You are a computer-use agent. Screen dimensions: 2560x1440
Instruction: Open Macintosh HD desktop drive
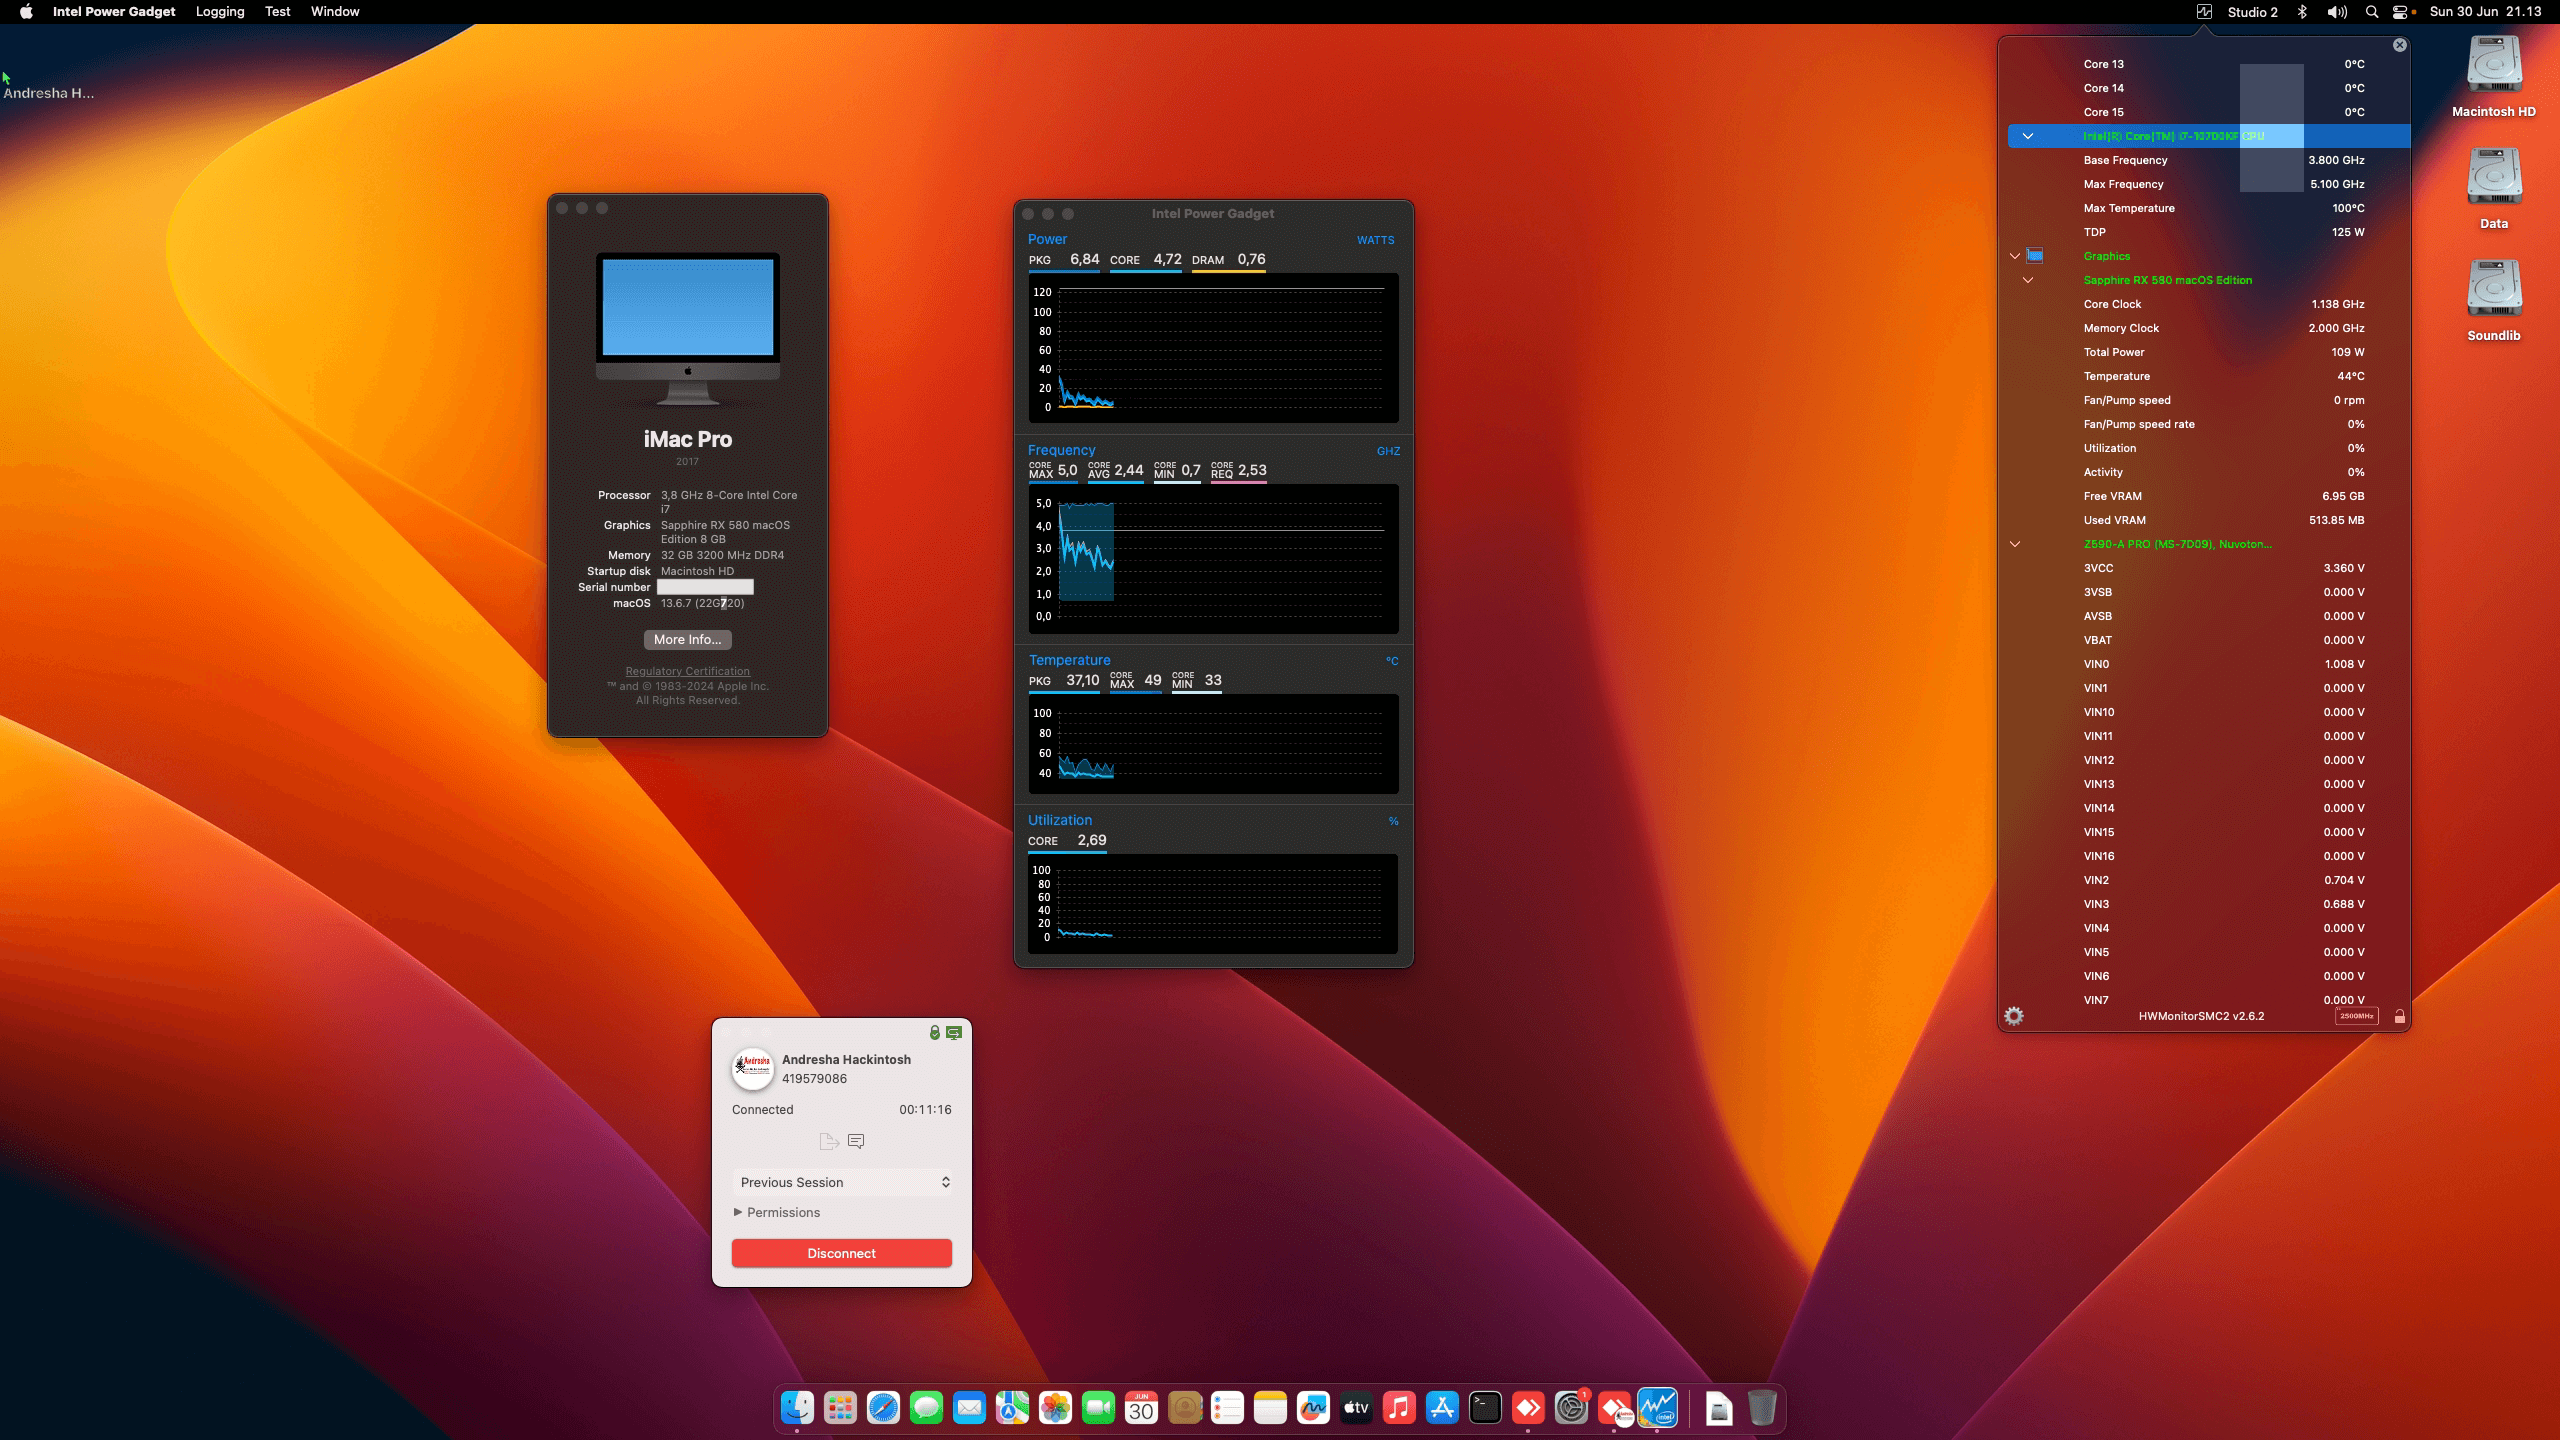coord(2494,77)
